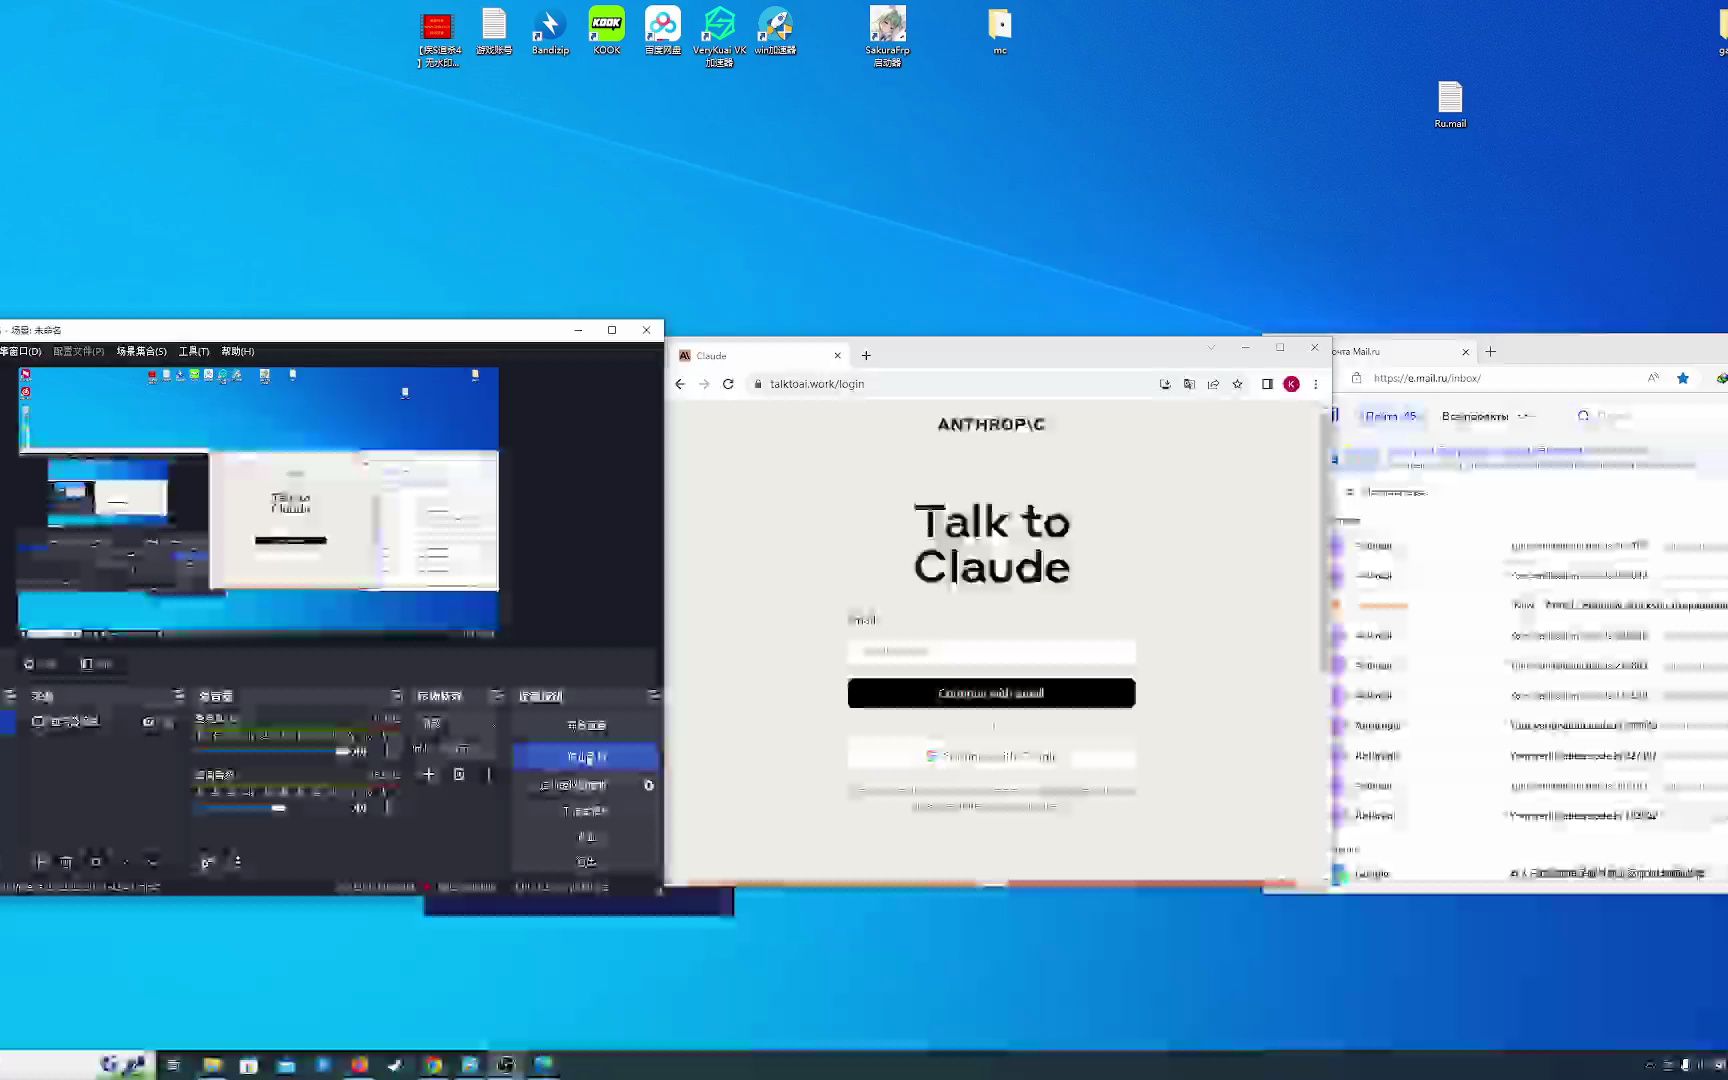This screenshot has height=1080, width=1728.
Task: Open 配置文件(P) menu in OBS
Action: point(78,351)
